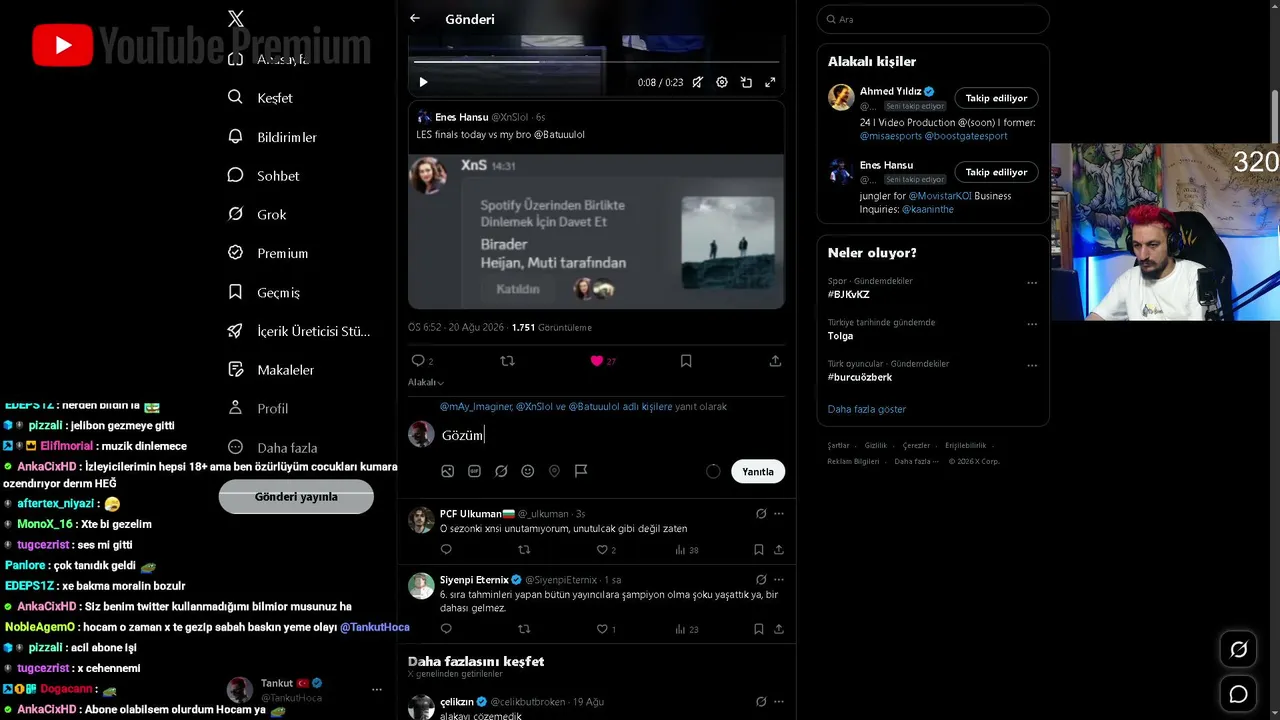Click into the reply text field
Viewport: 1280px width, 720px height.
[610, 435]
